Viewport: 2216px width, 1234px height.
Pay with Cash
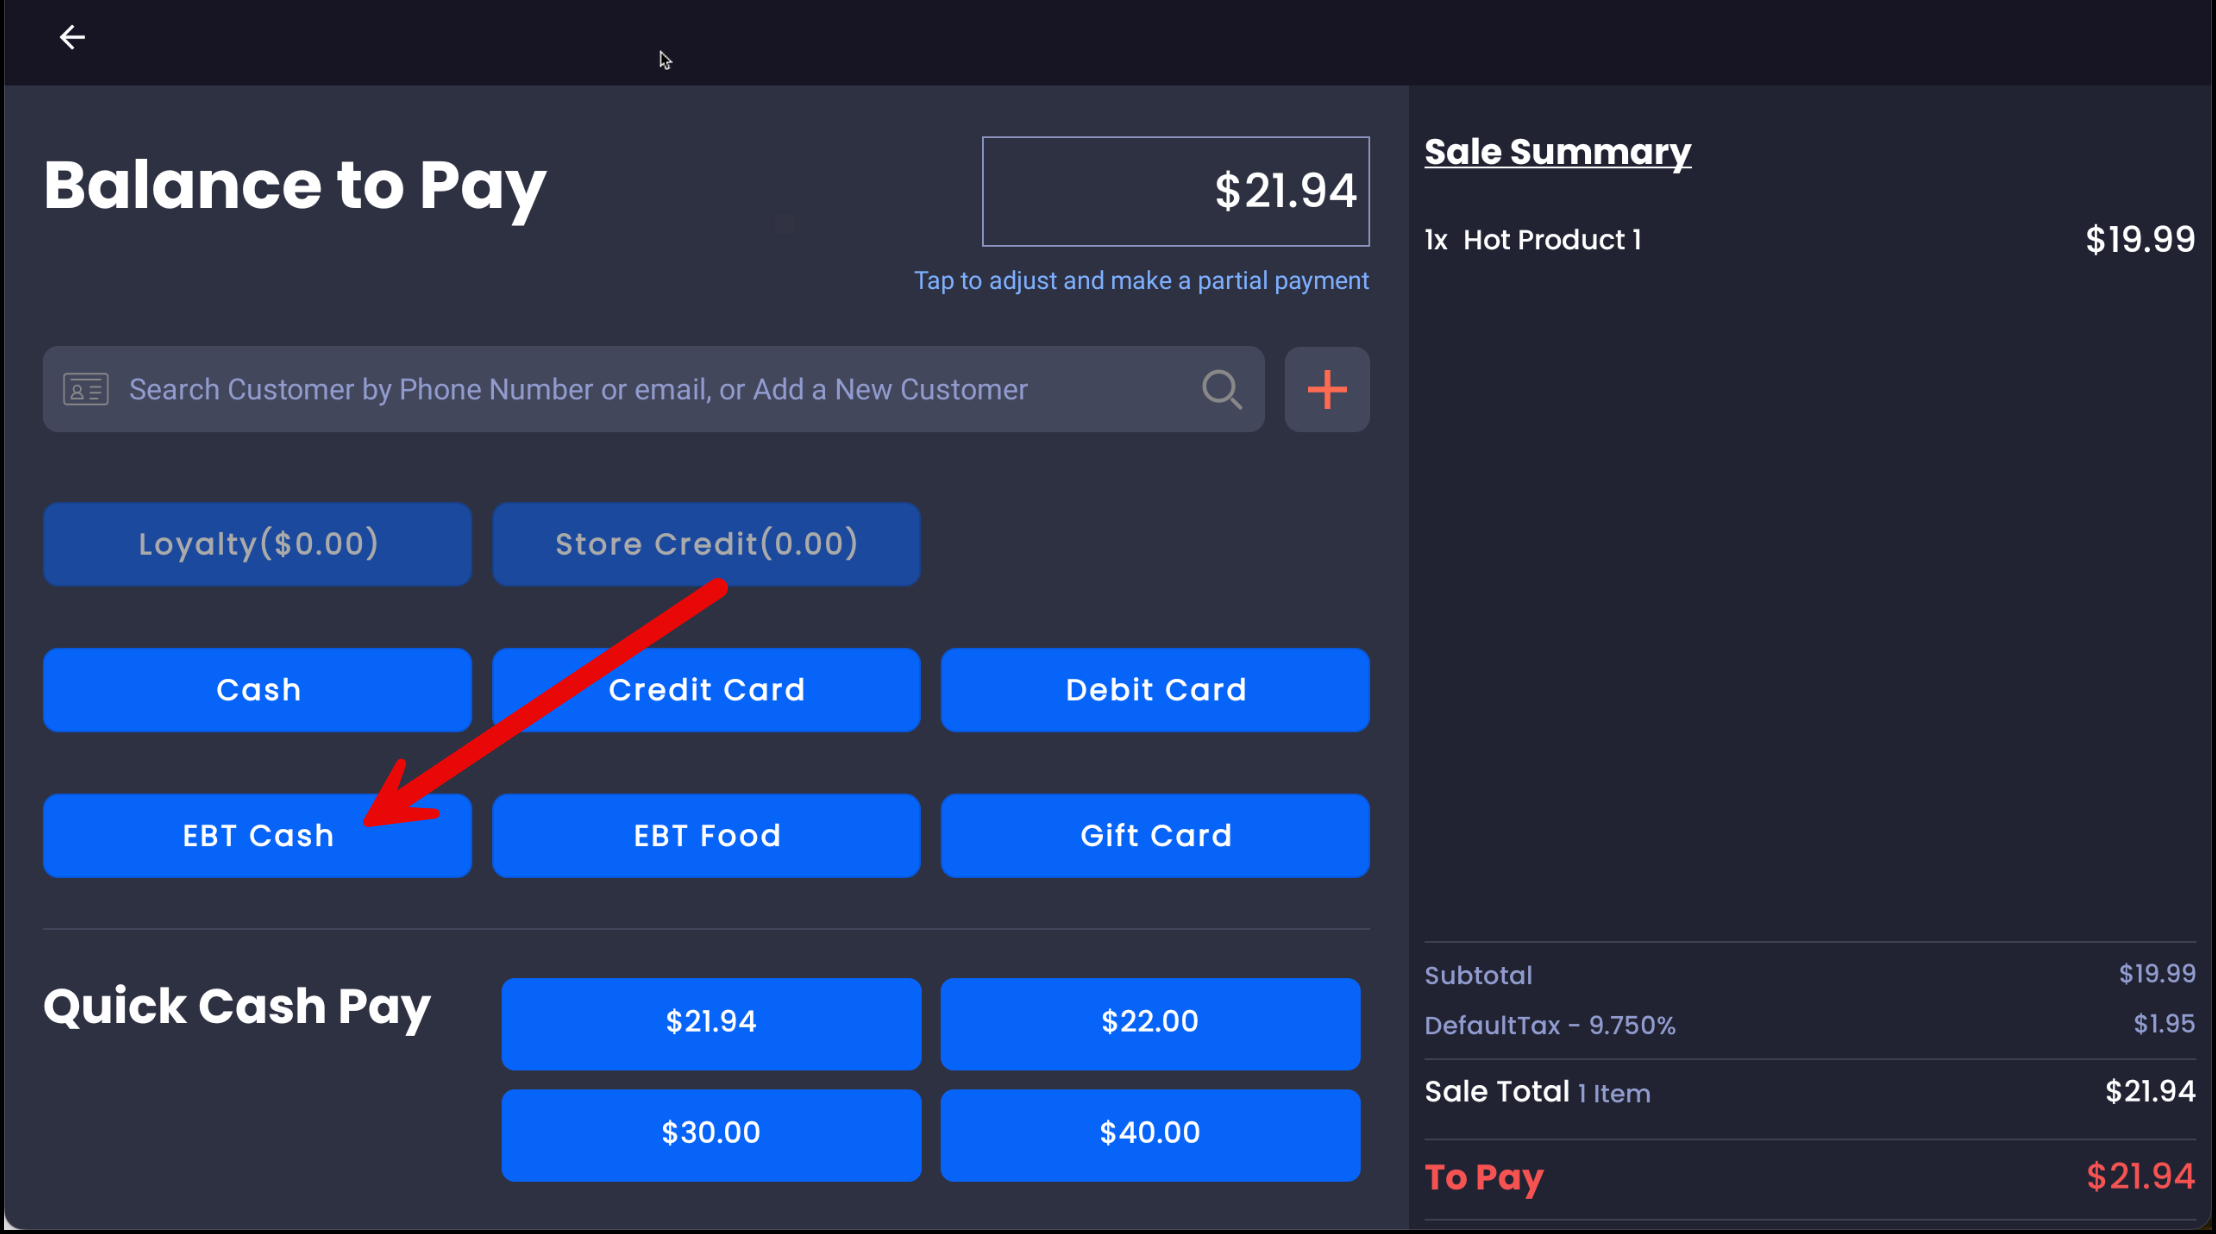pos(257,690)
